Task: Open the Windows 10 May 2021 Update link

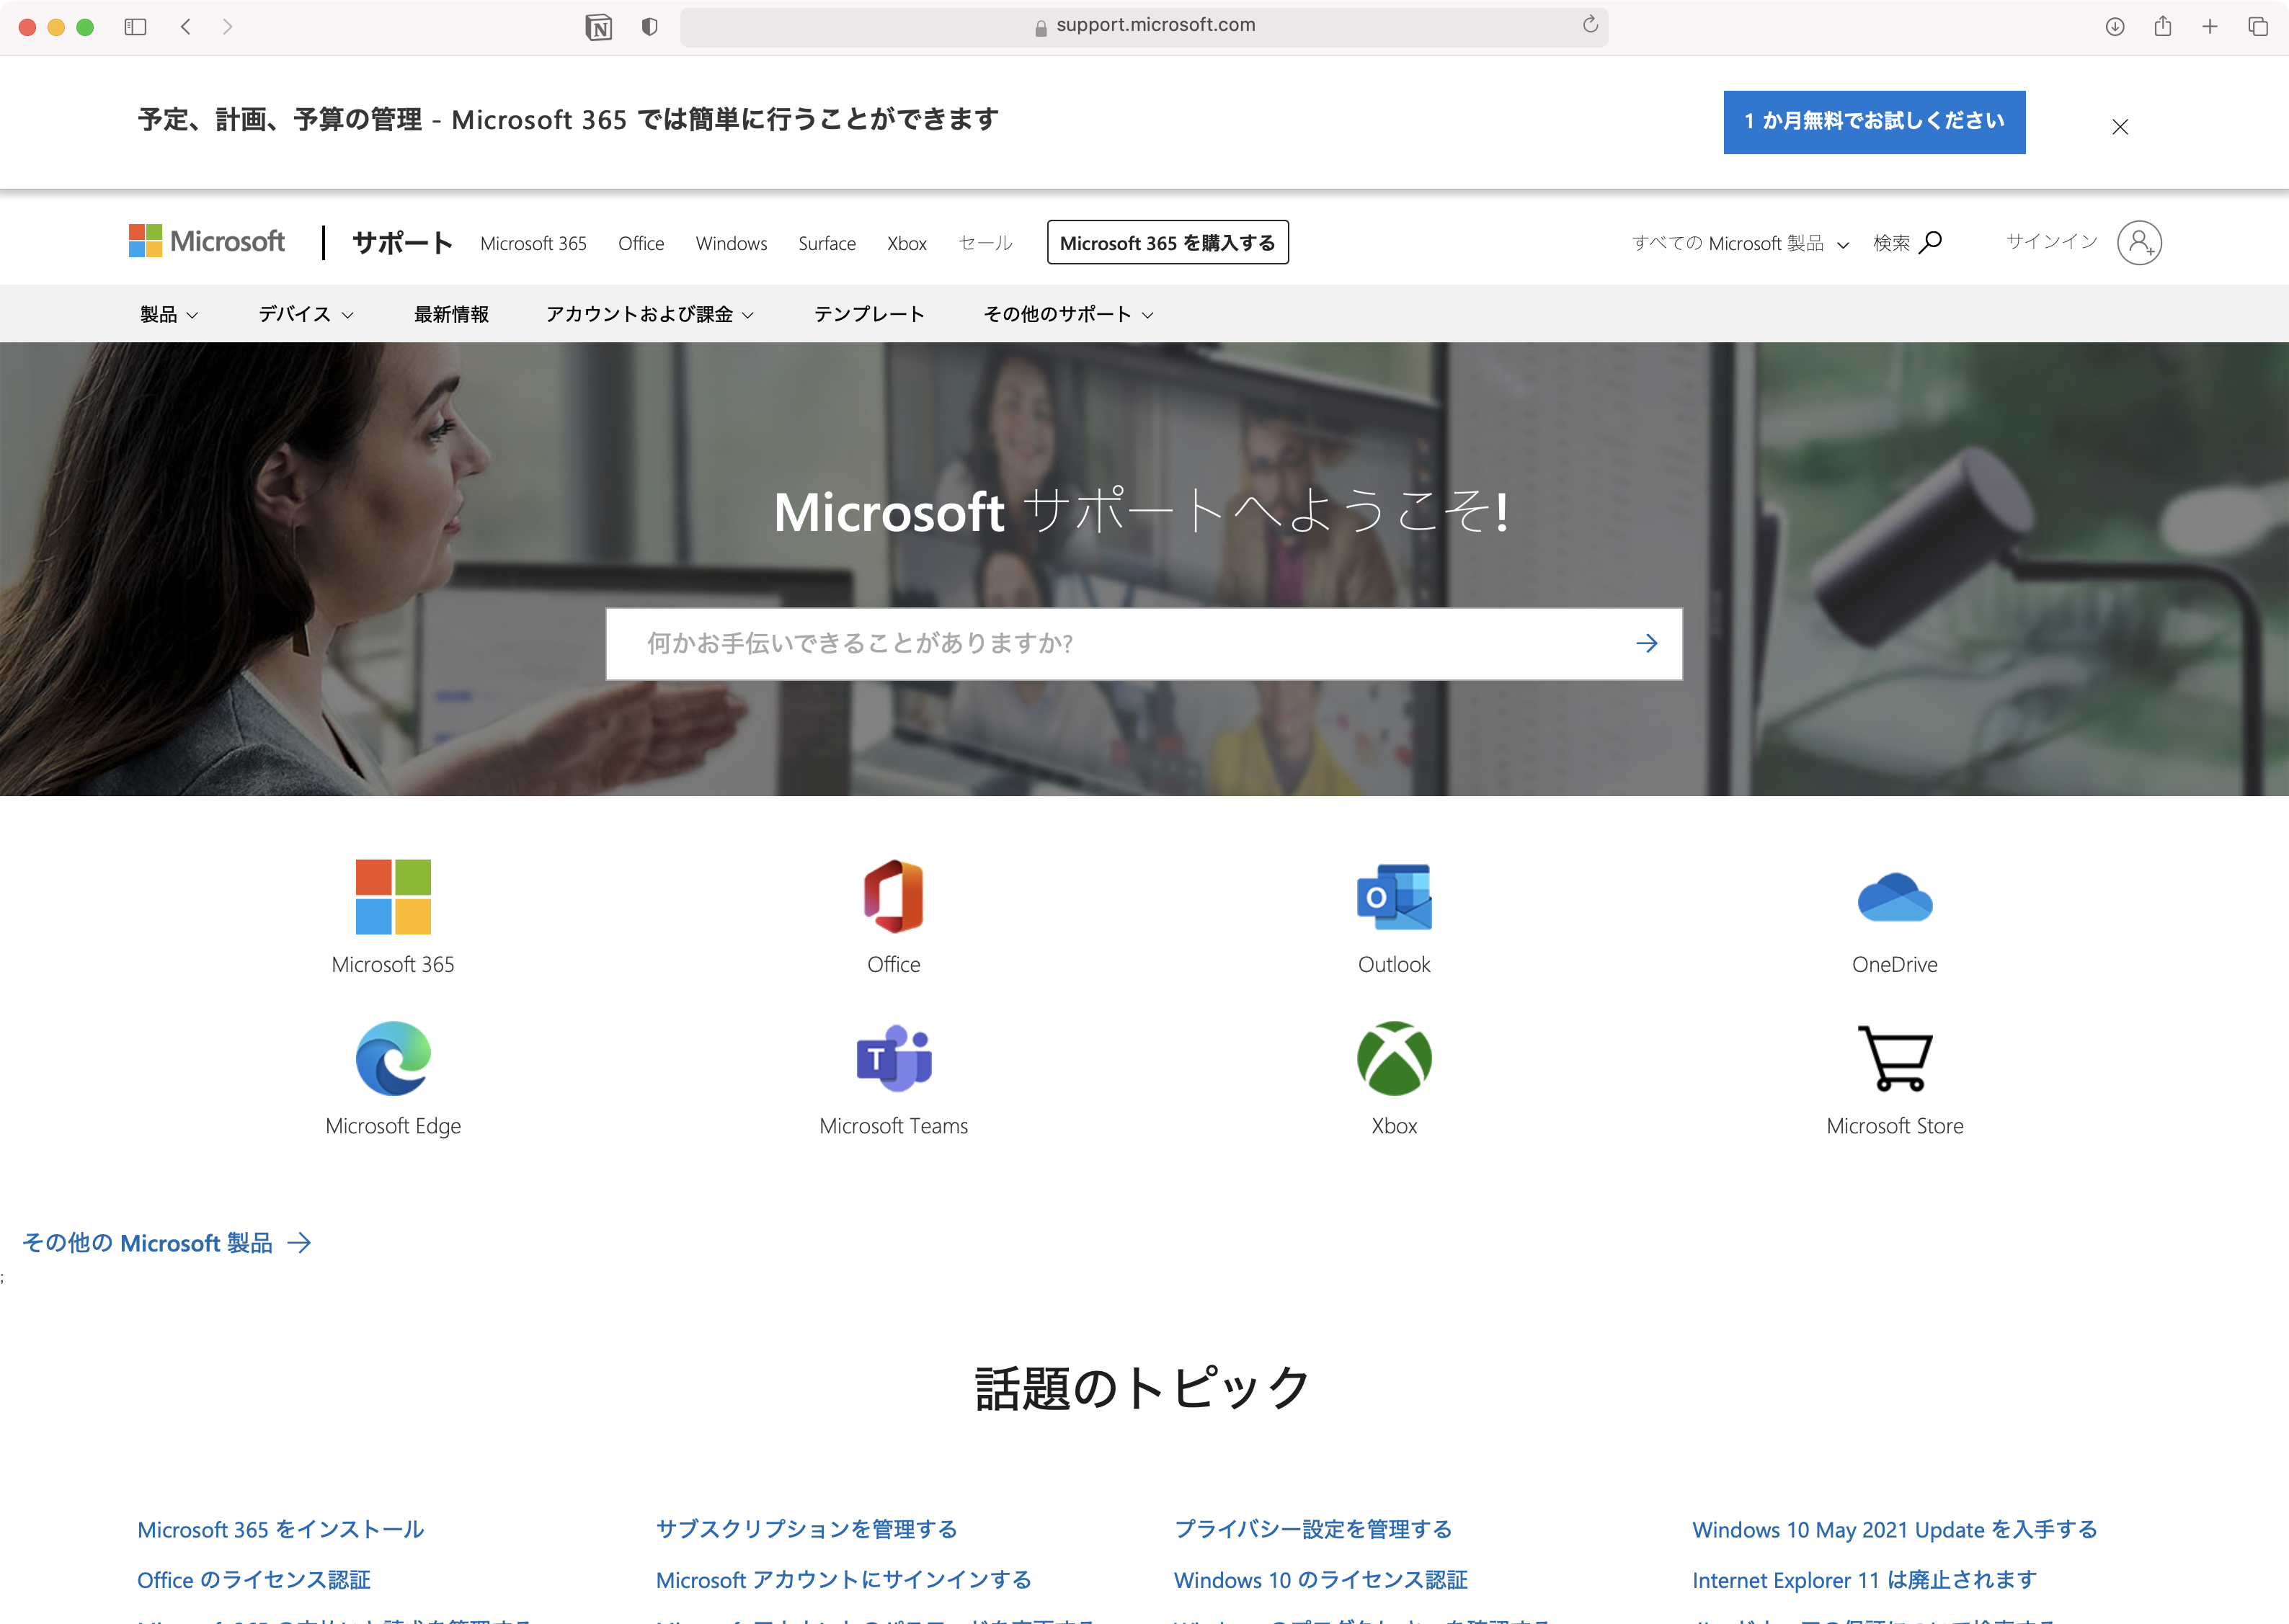Action: [x=1894, y=1529]
